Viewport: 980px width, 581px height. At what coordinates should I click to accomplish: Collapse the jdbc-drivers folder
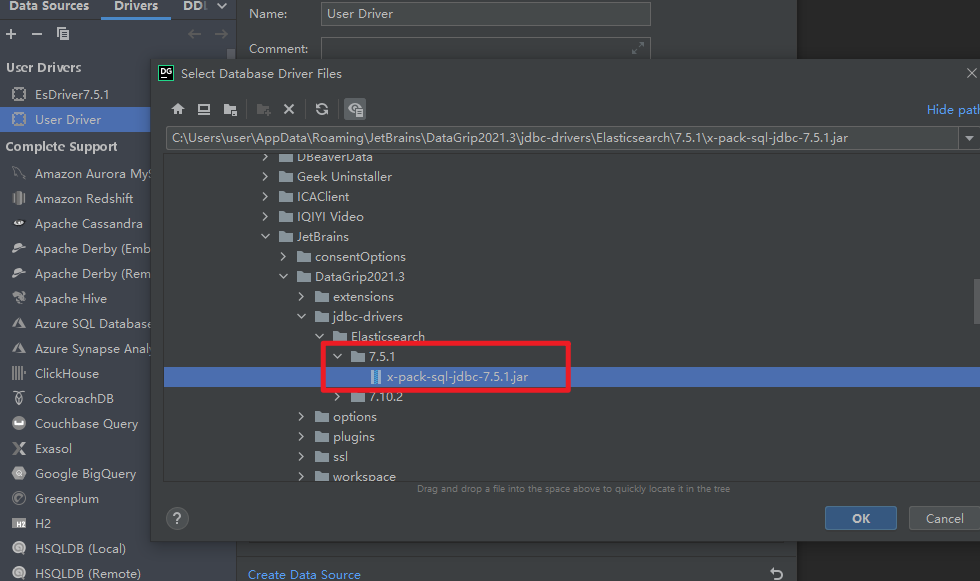(301, 317)
